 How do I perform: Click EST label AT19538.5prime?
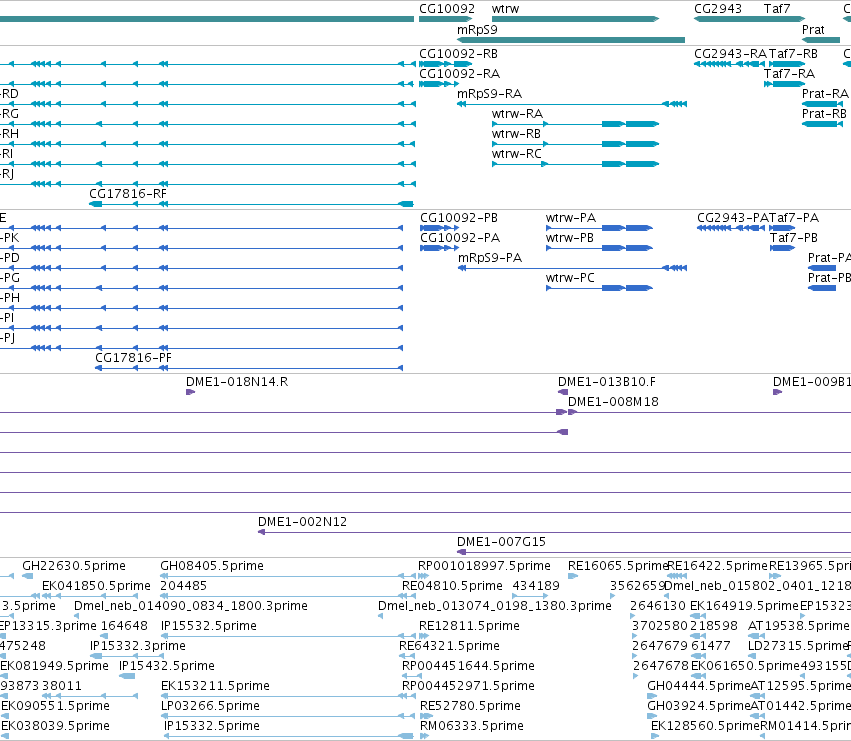point(798,626)
